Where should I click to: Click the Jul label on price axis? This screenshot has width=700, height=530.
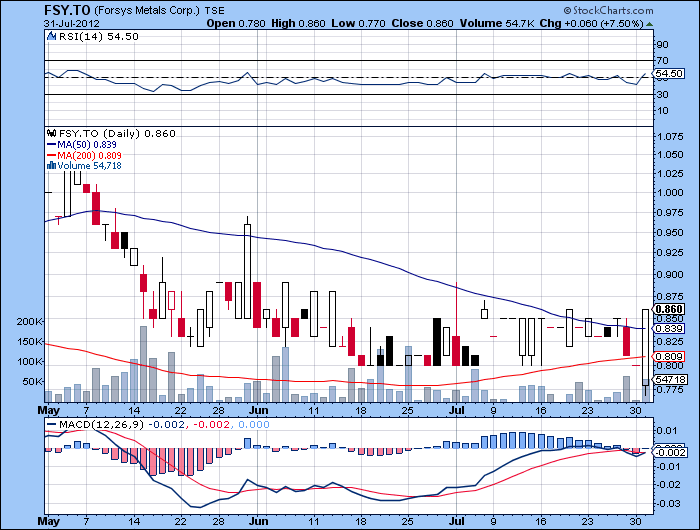point(456,410)
